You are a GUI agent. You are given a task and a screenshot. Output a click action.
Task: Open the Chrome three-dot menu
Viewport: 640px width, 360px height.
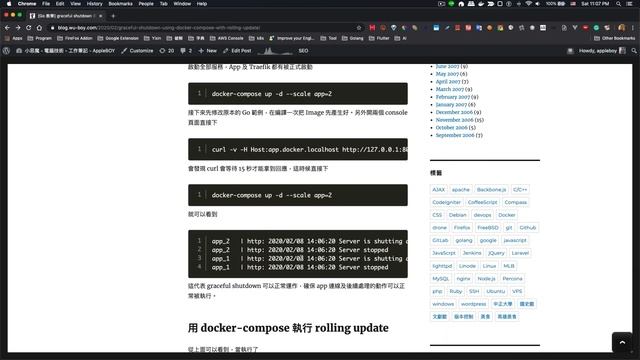[633, 28]
